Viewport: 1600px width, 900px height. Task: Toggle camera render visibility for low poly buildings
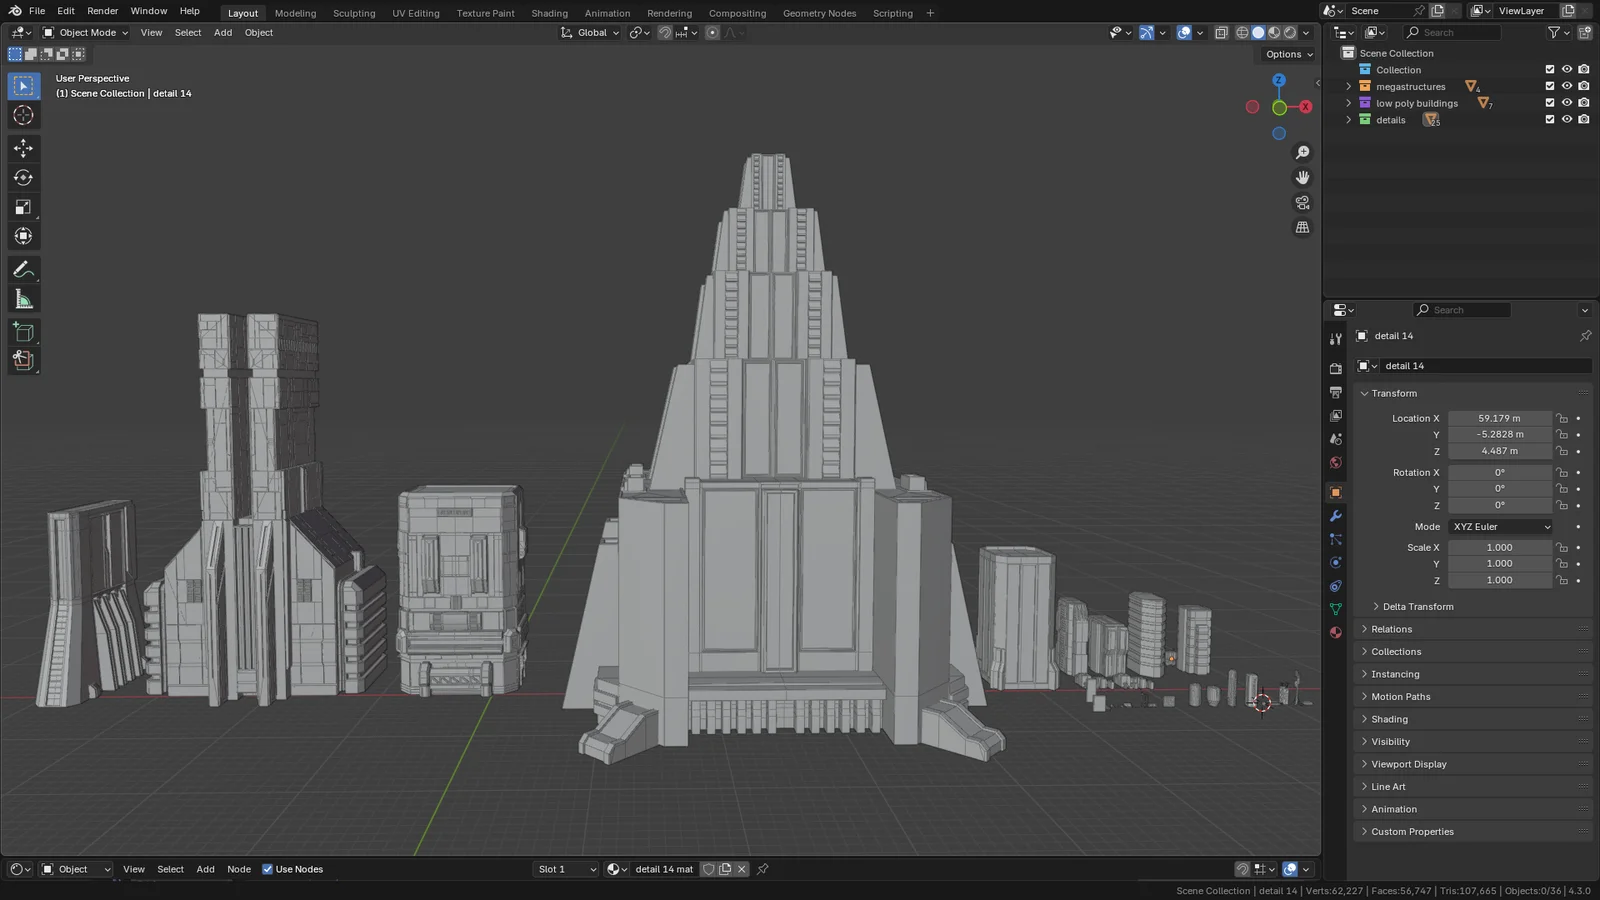tap(1583, 103)
